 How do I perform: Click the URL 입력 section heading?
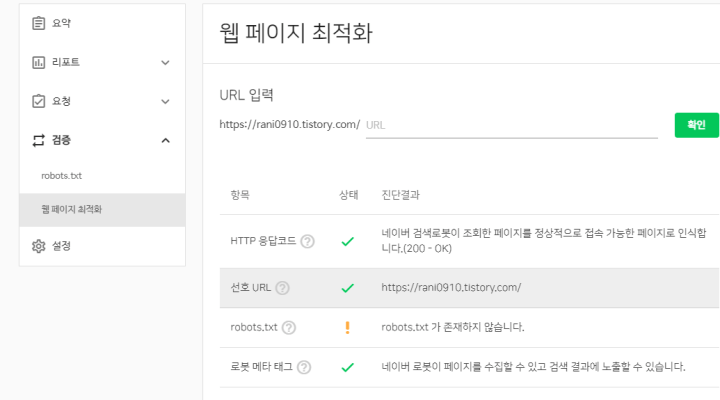[x=247, y=95]
